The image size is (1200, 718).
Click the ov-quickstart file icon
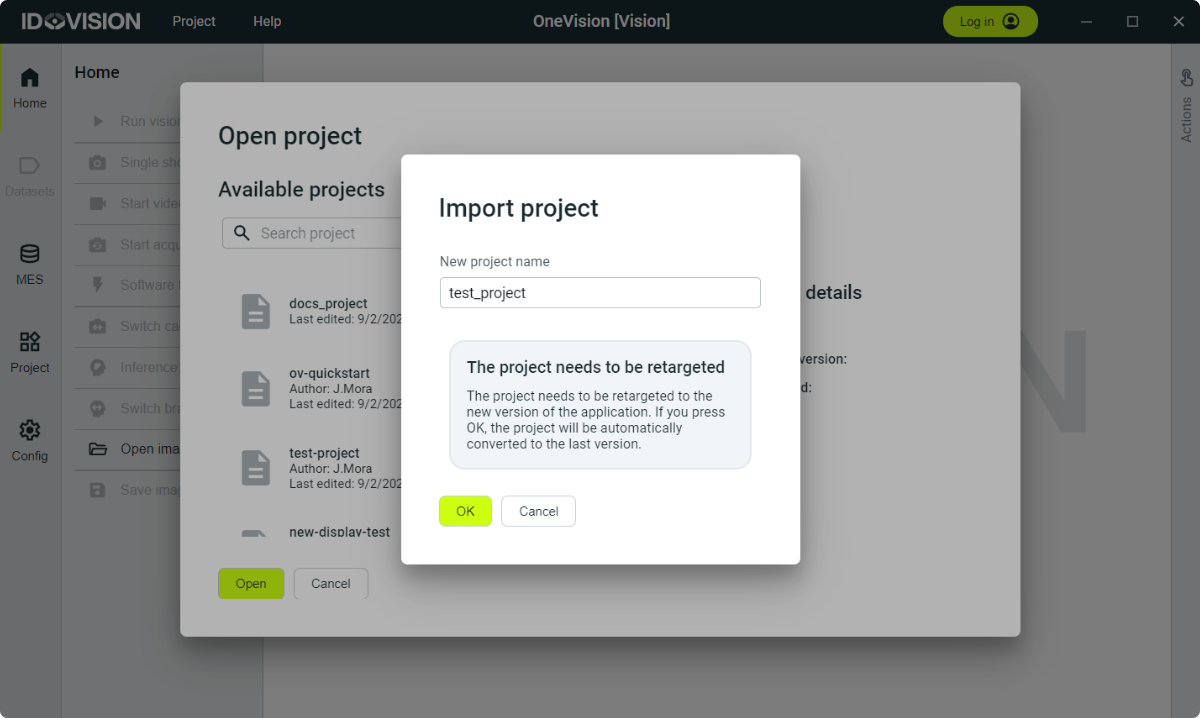pos(256,388)
